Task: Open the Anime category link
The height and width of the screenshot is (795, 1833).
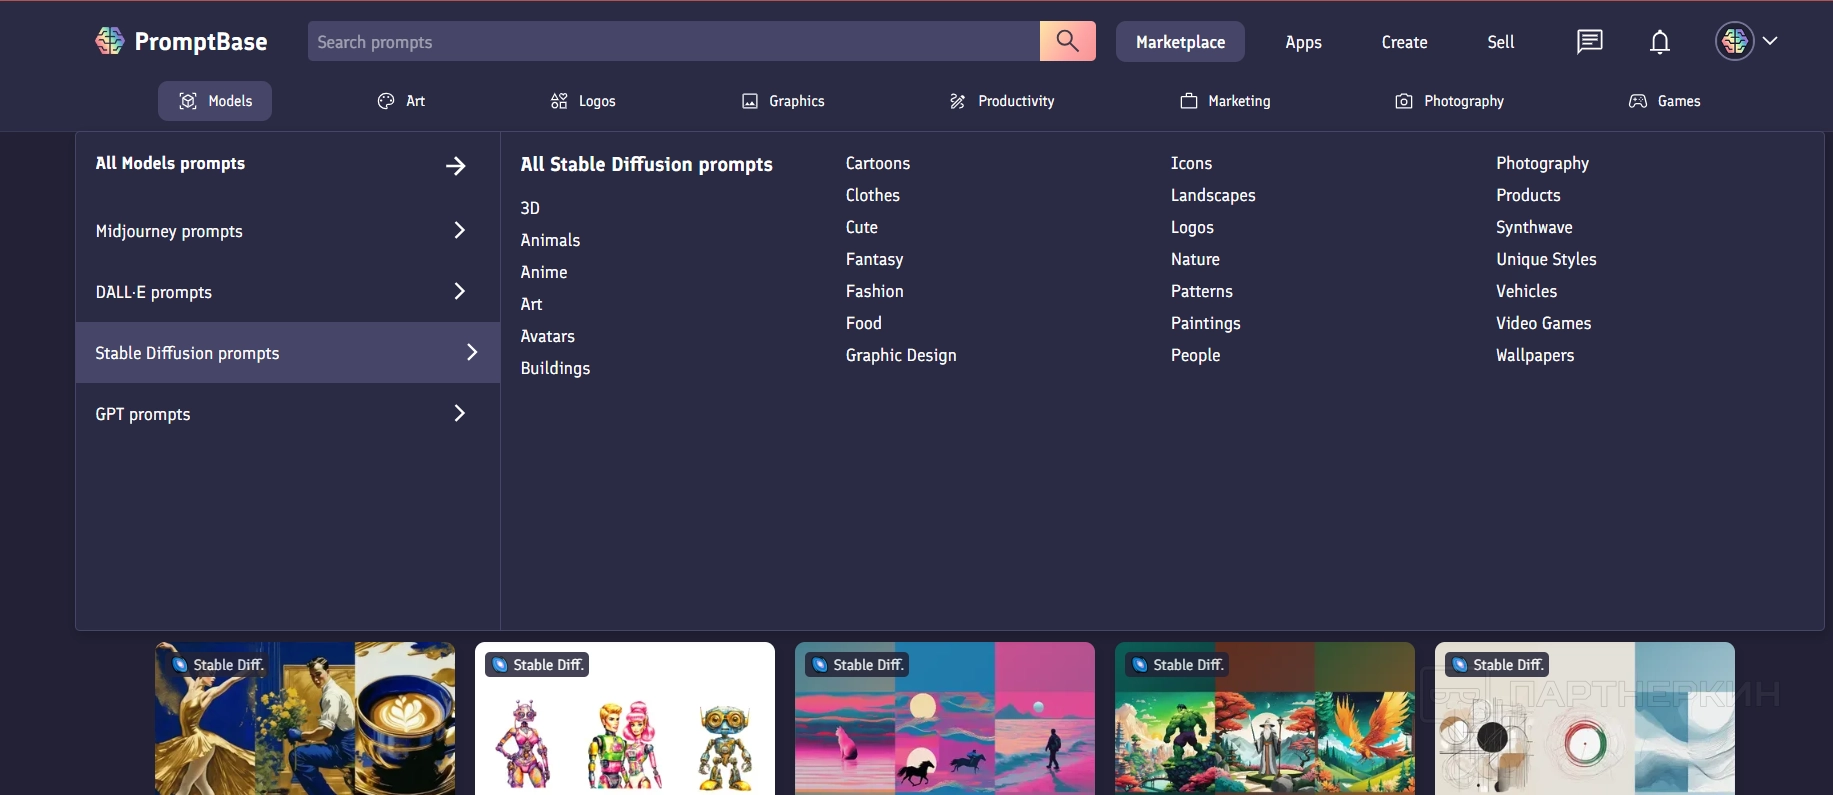Action: (544, 272)
